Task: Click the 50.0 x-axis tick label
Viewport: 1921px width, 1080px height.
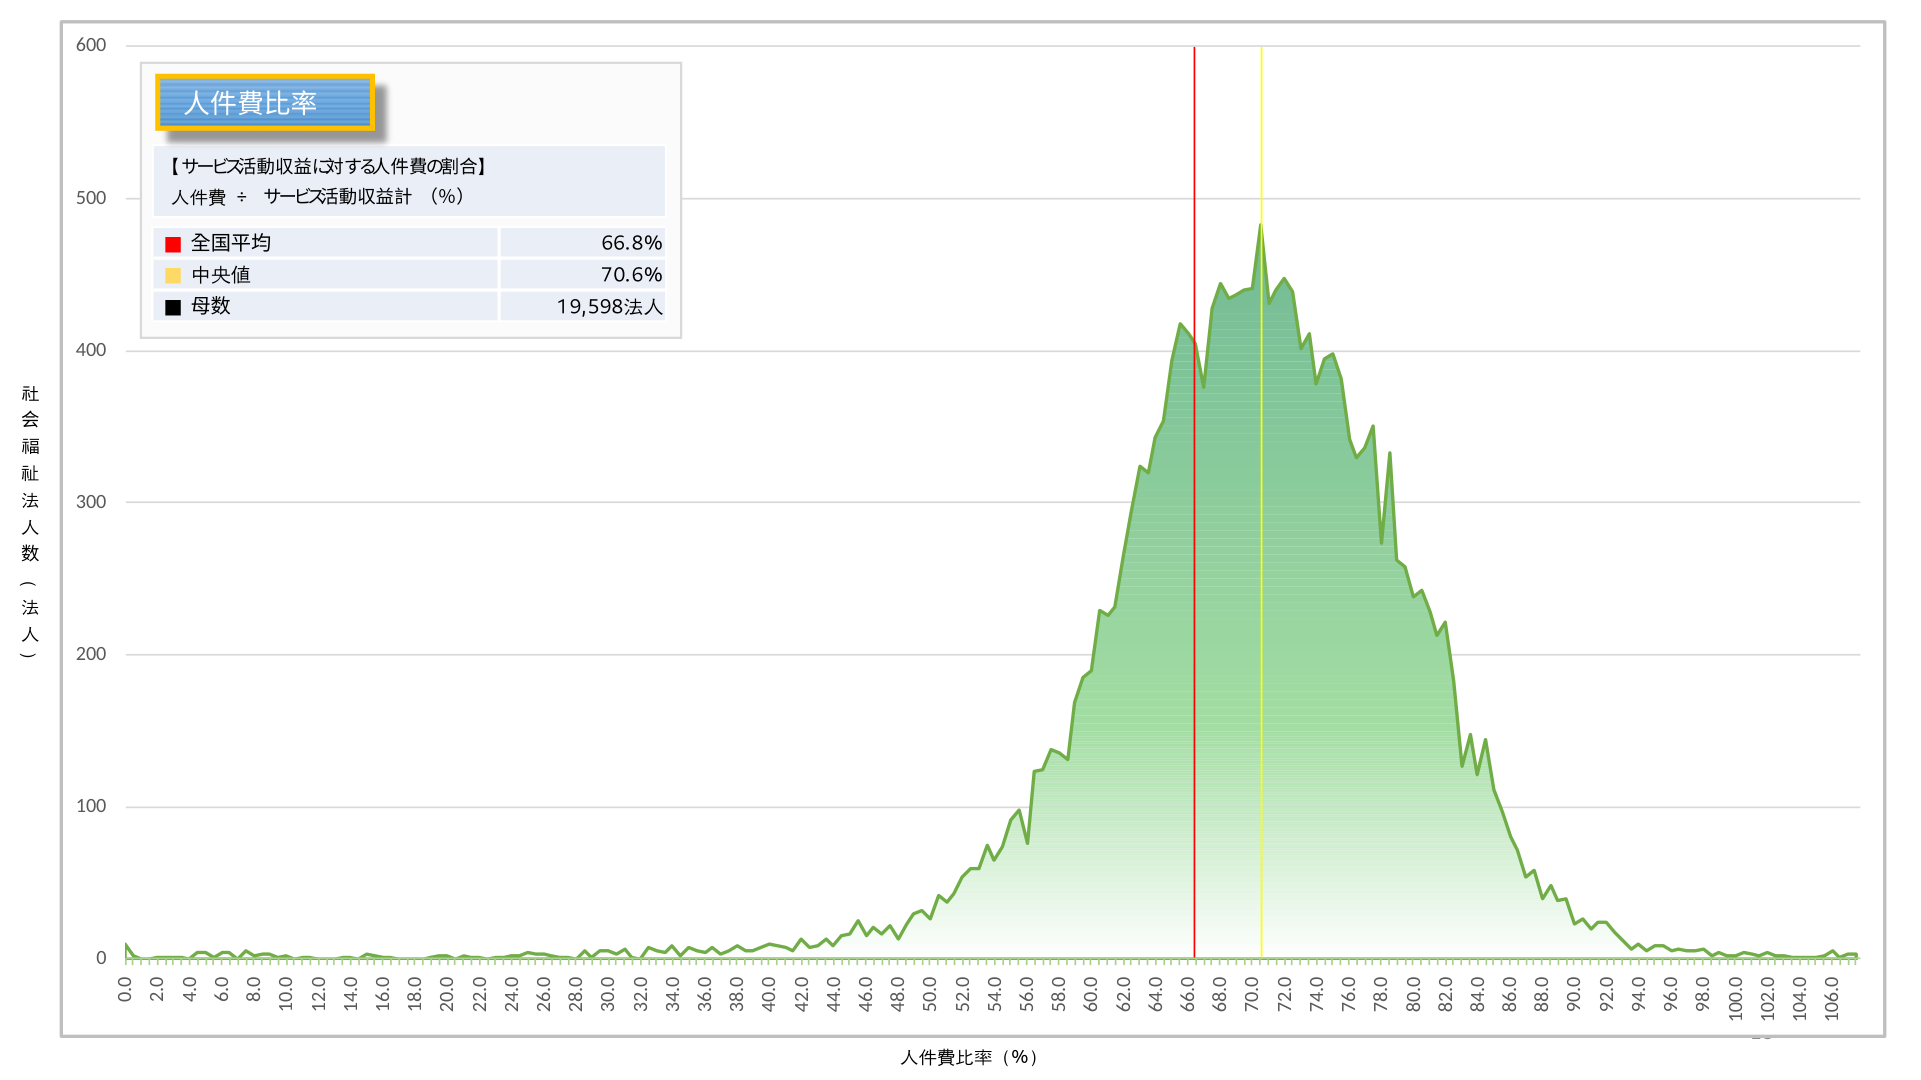Action: tap(930, 994)
